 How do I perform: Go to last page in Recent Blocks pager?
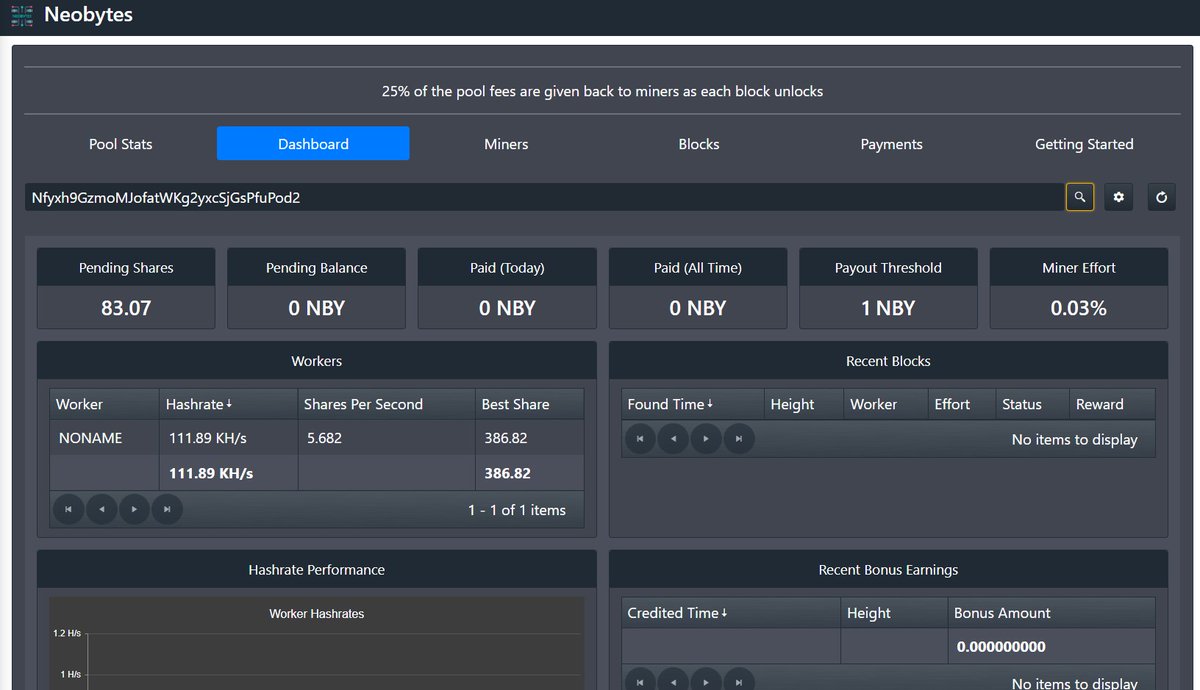739,439
